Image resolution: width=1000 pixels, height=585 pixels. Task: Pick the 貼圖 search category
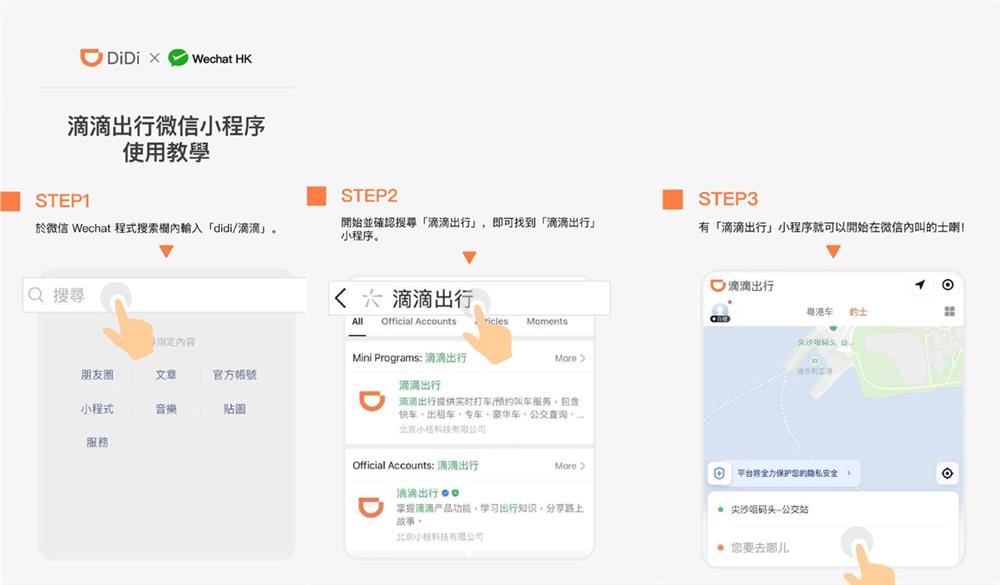point(235,409)
